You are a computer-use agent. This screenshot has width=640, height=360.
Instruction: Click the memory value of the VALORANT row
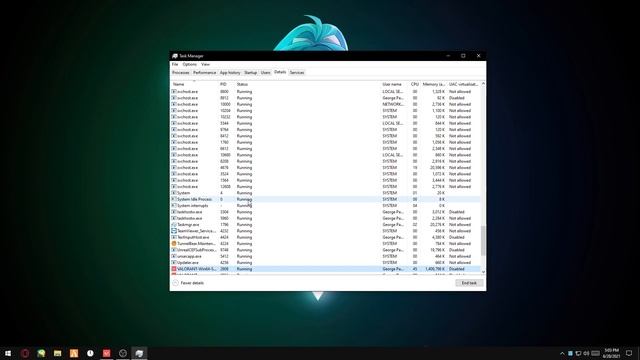tap(434, 269)
